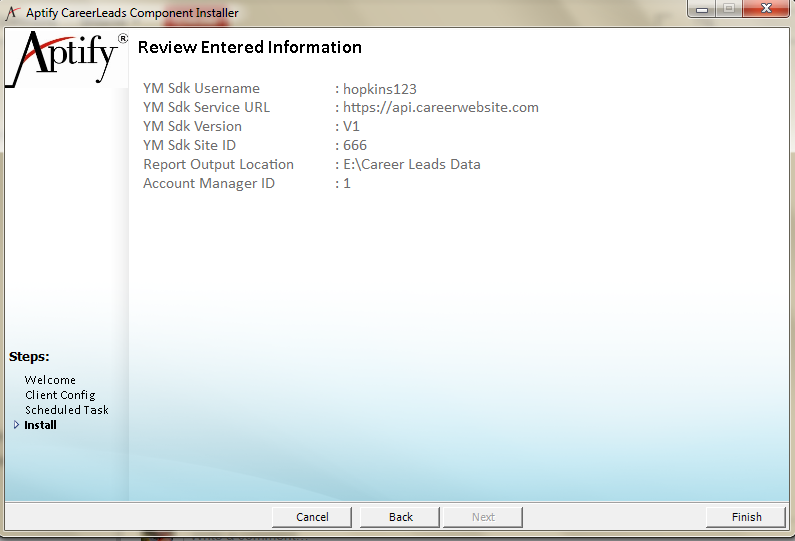Select the Scheduled Task step

(x=67, y=410)
